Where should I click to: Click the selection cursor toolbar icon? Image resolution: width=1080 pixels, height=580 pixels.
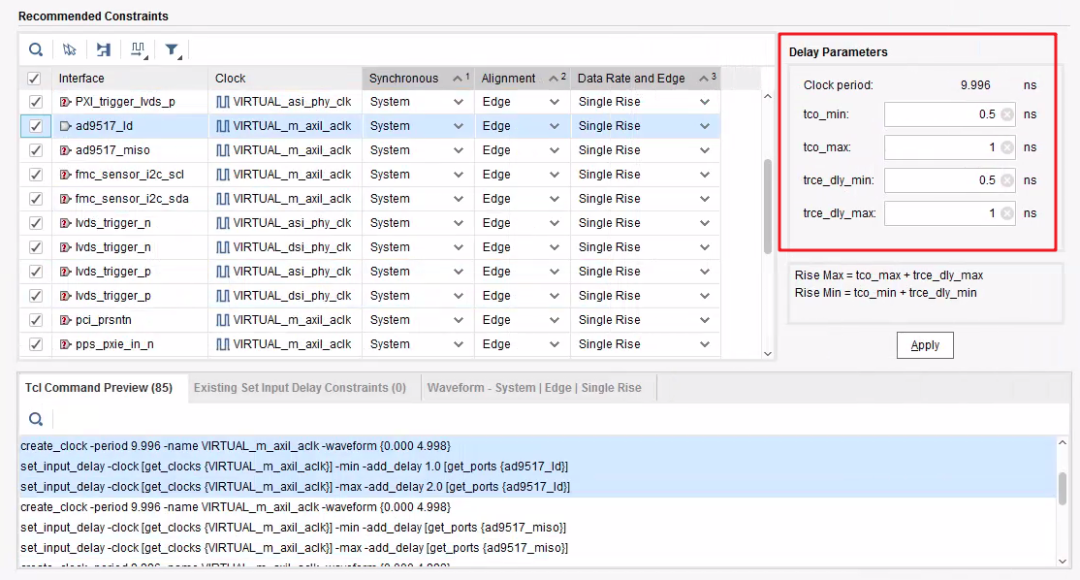pos(69,49)
